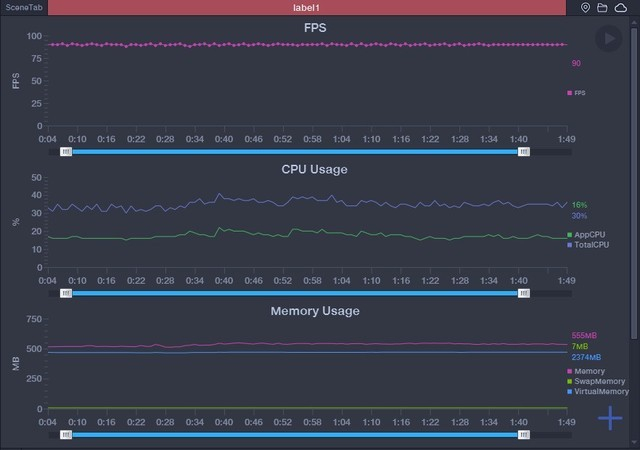Toggle VirtualMemory legend entry
This screenshot has height=450, width=640.
[x=598, y=391]
